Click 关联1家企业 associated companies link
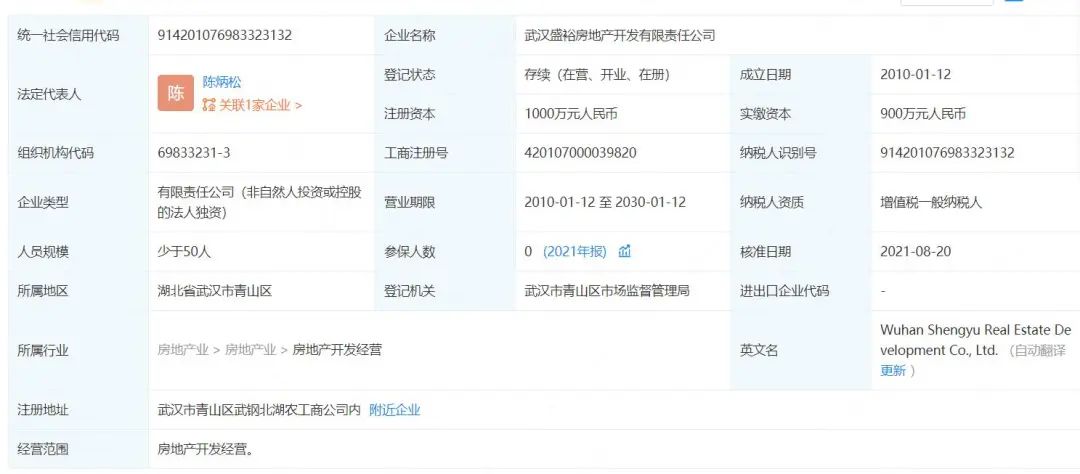Screen dimensions: 1080x474 pos(260,105)
